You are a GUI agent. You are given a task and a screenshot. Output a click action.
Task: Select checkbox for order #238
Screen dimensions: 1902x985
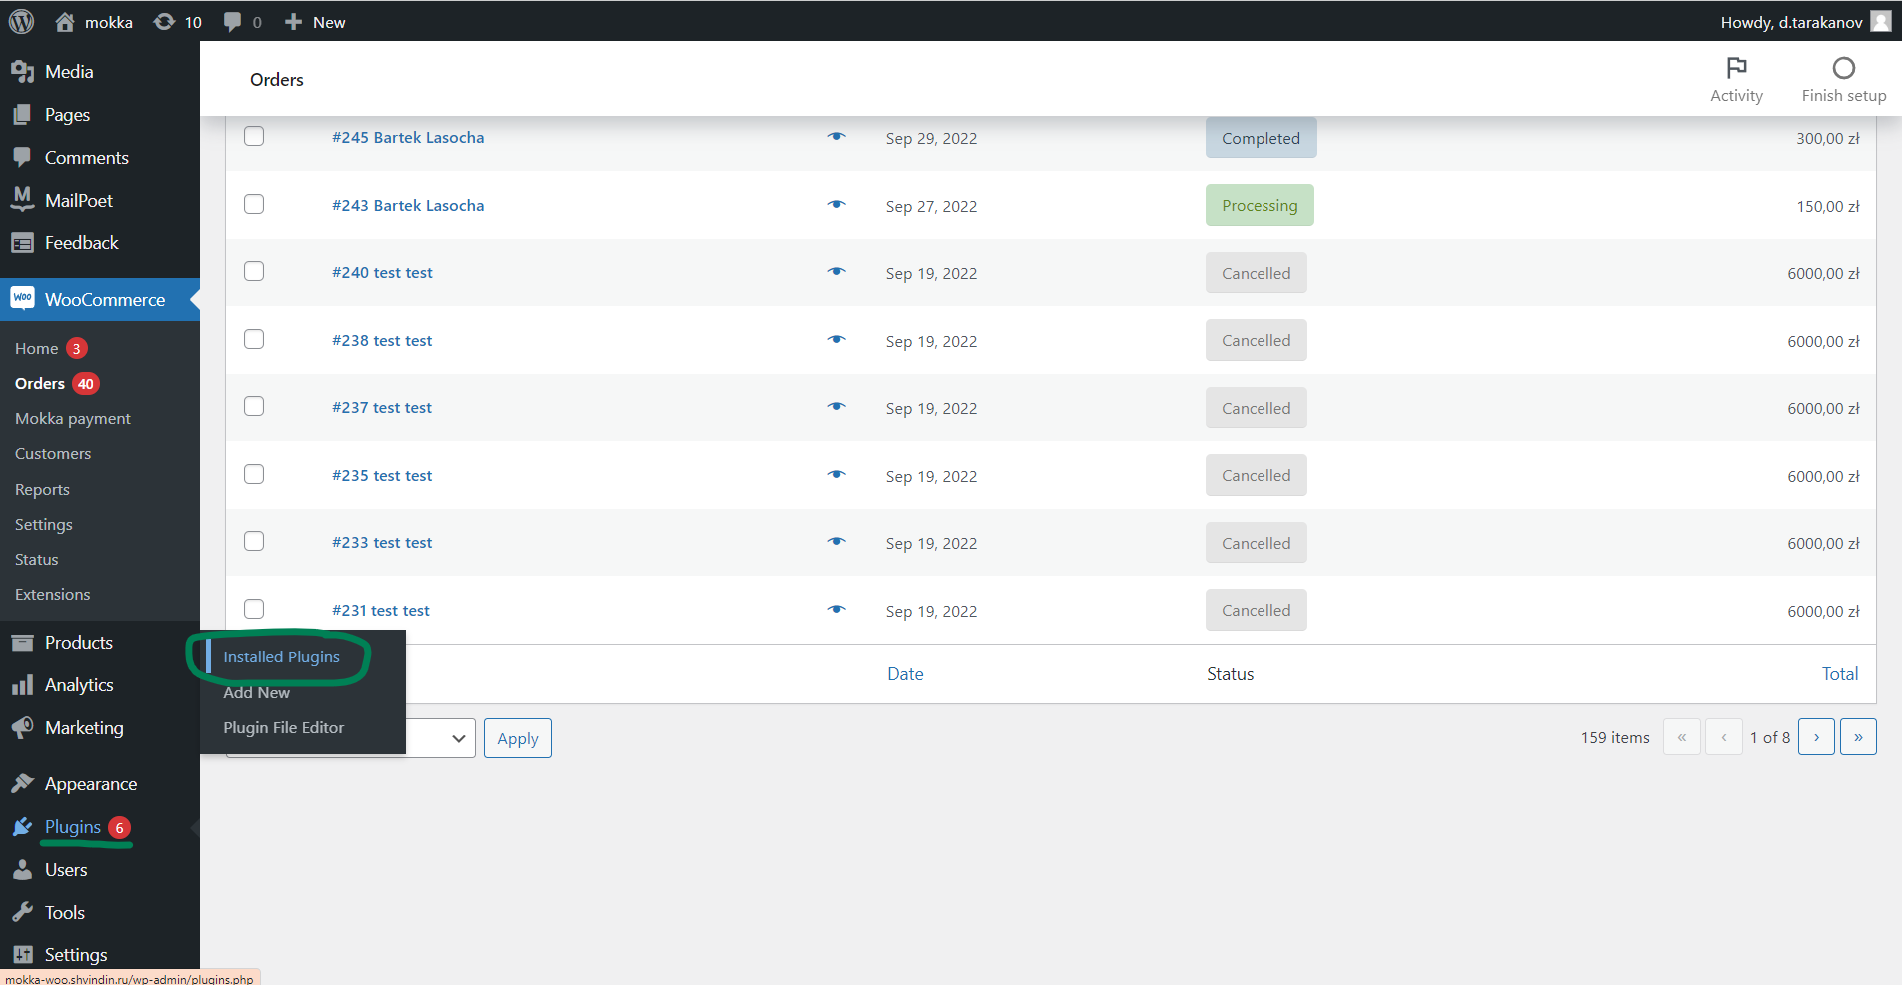254,339
